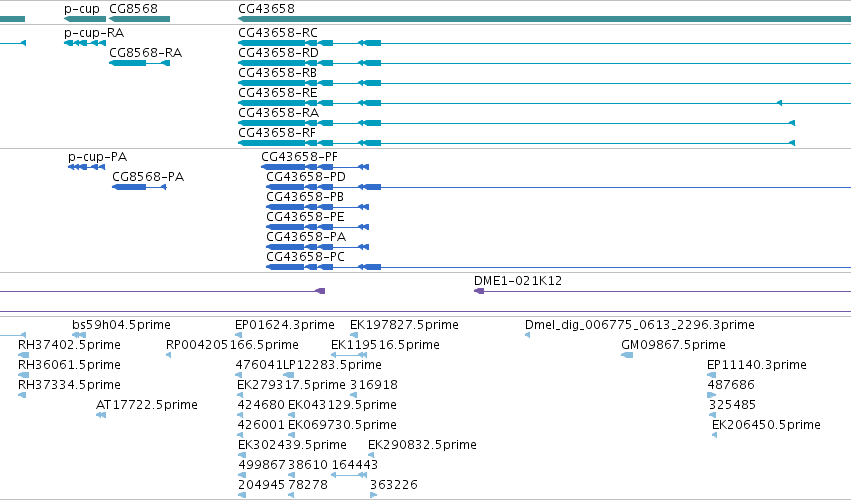Select CDS CG43658-PB
Viewport: 851px width, 500px height.
pyautogui.click(x=317, y=207)
